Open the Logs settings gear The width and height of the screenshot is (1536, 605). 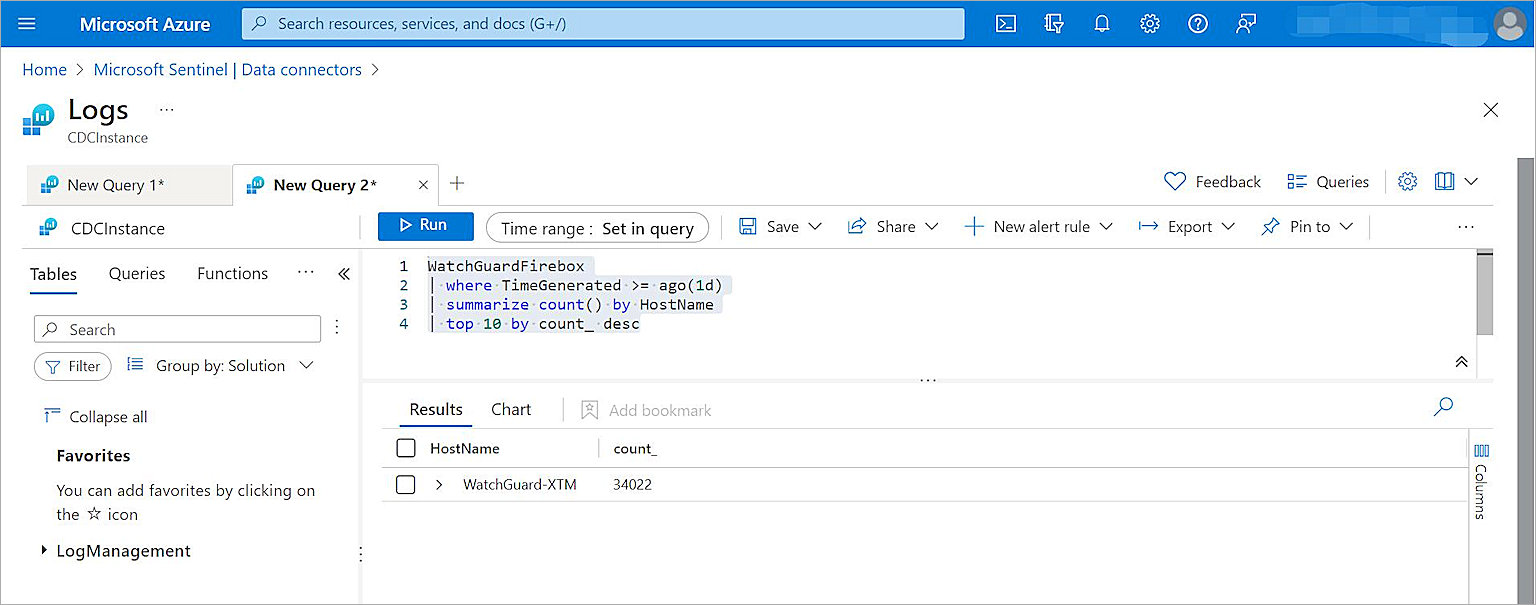coord(1408,181)
